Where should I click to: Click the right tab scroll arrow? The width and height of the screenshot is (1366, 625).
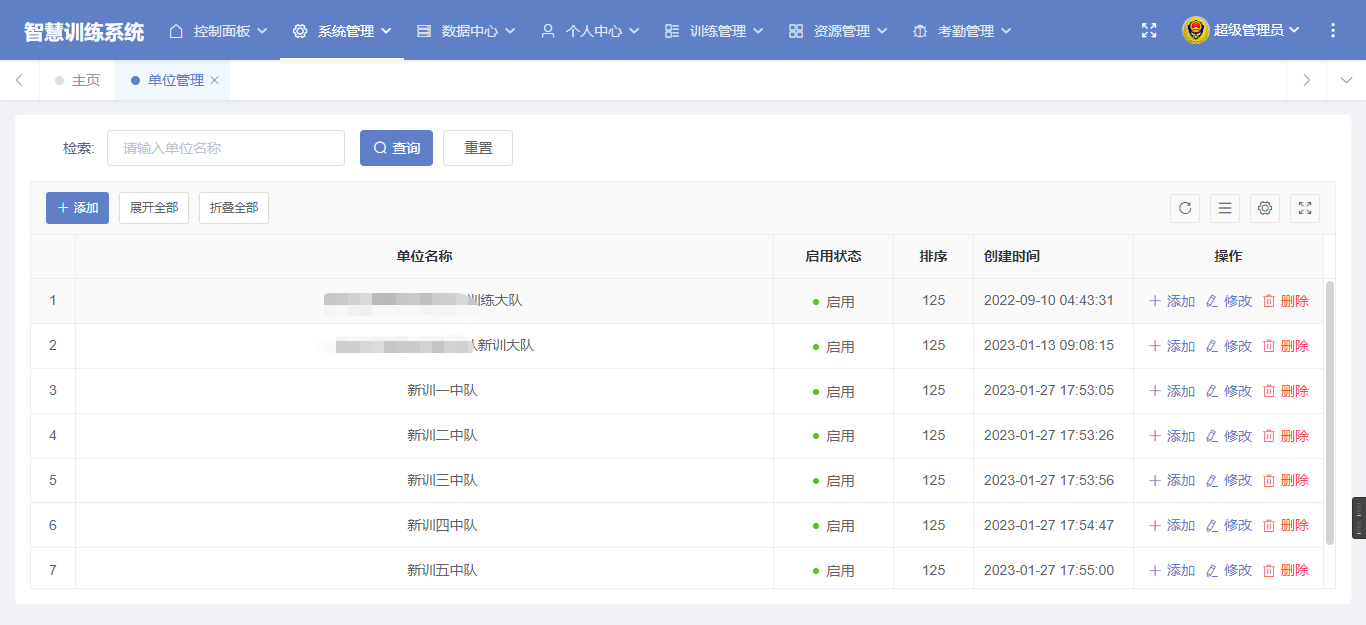click(x=1306, y=80)
